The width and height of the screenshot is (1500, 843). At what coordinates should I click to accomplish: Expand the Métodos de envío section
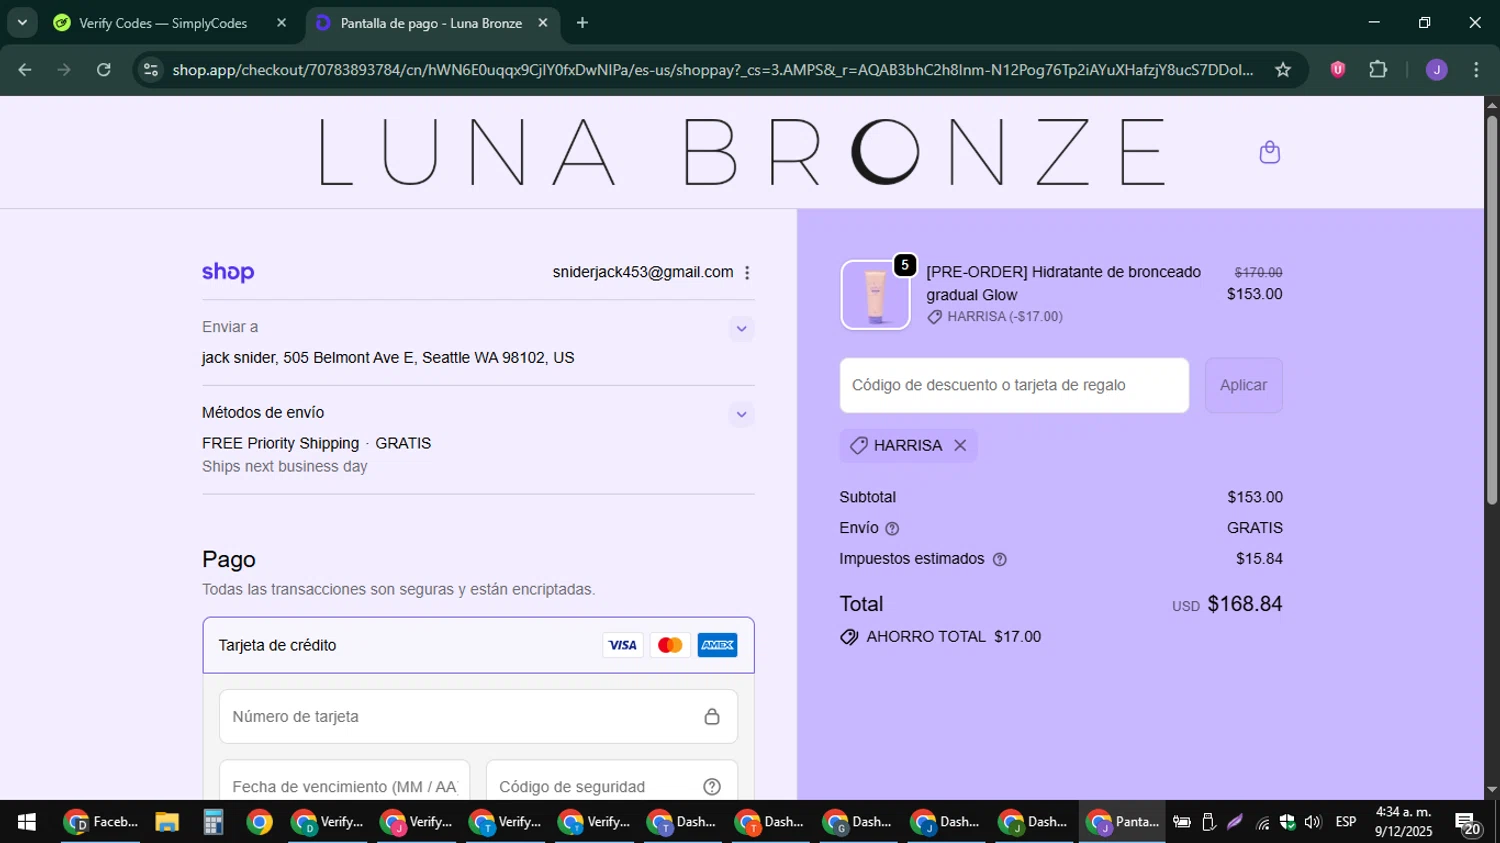click(x=741, y=414)
